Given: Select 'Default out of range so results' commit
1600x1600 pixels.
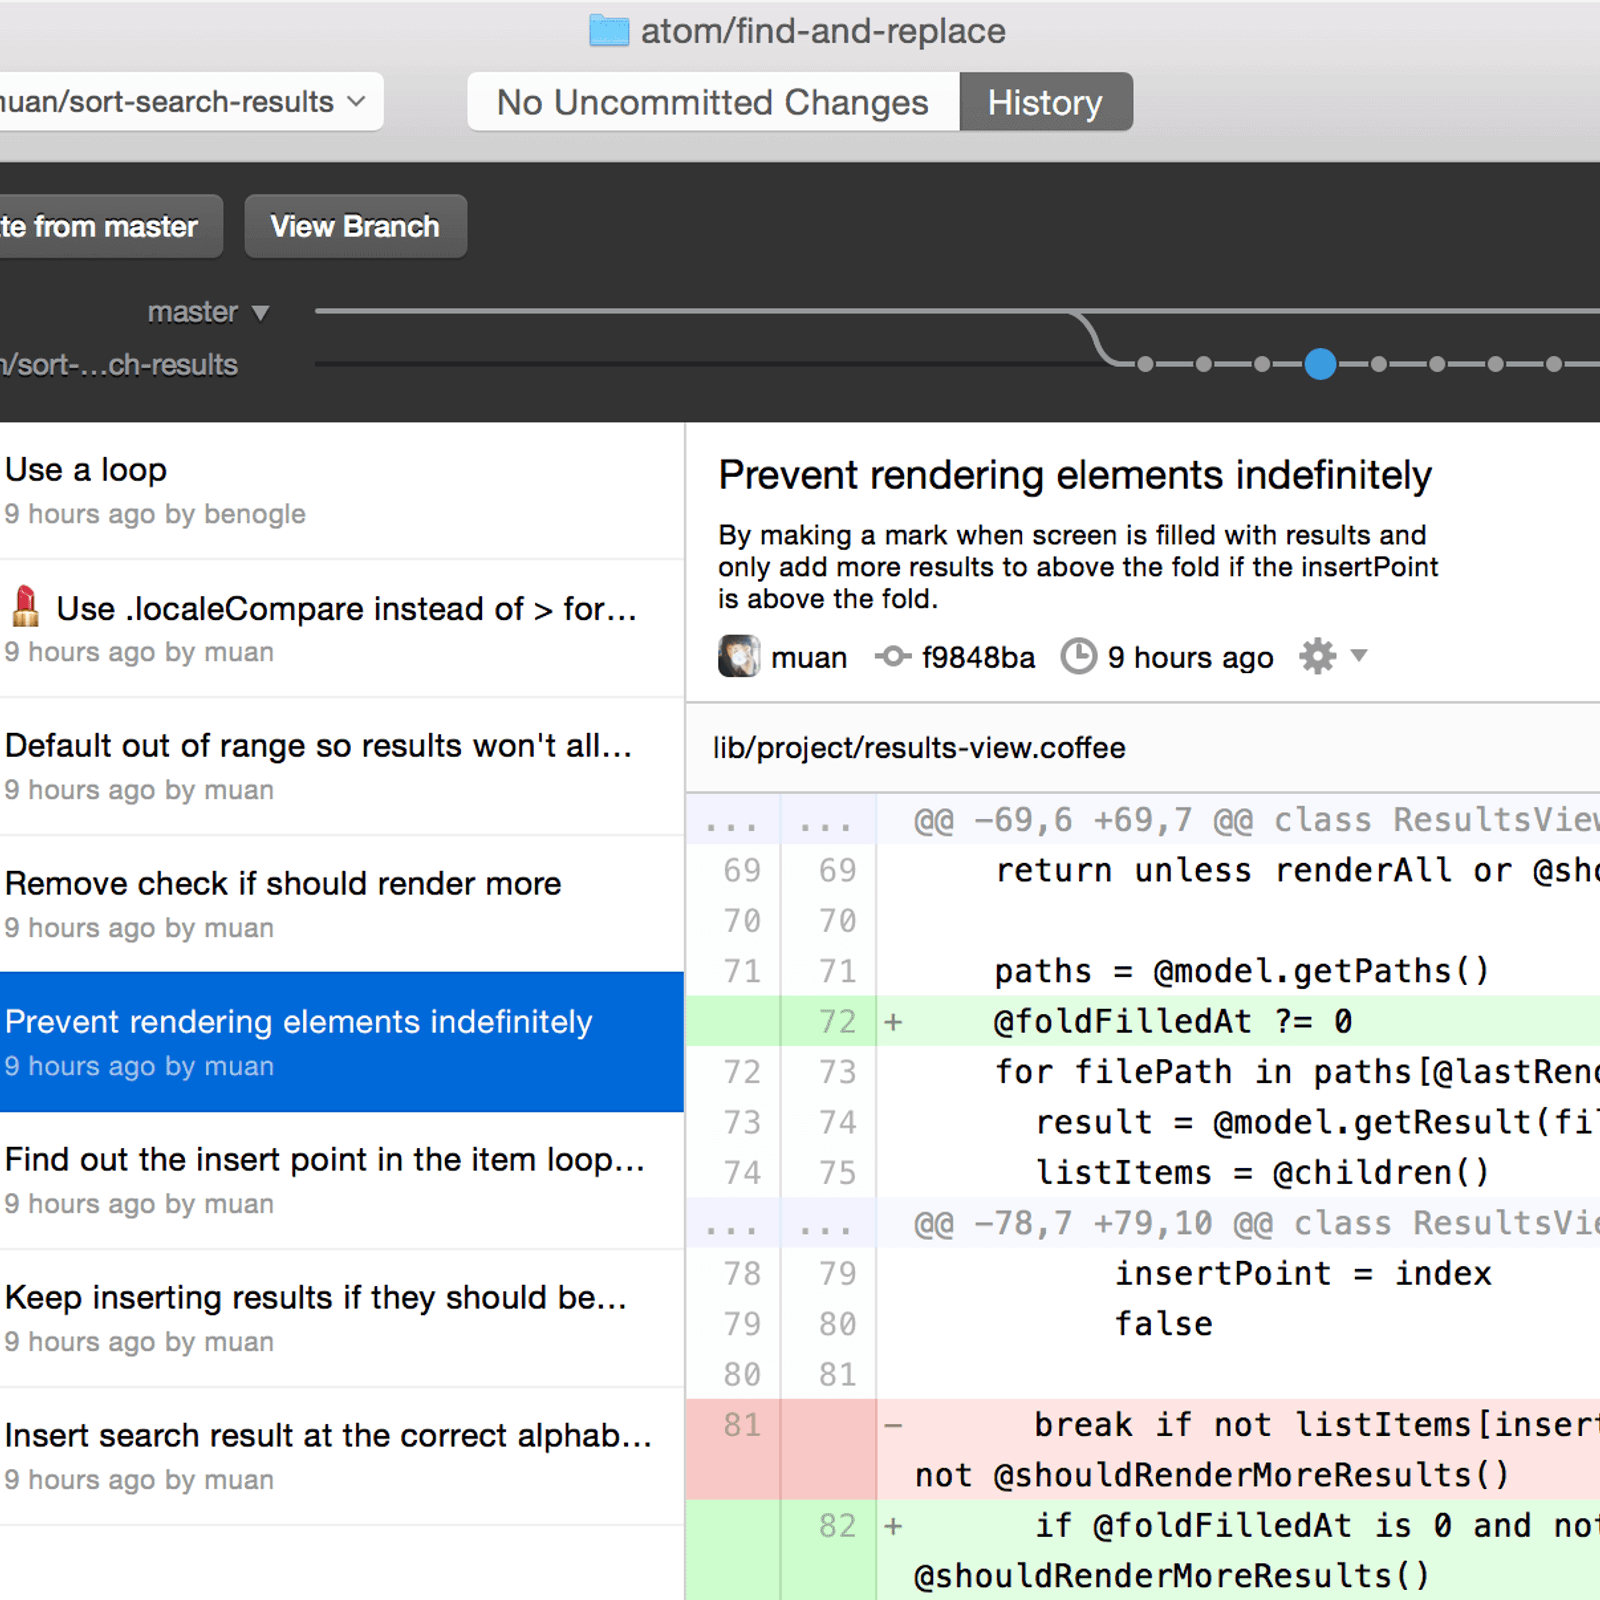Looking at the screenshot, I should coord(342,766).
